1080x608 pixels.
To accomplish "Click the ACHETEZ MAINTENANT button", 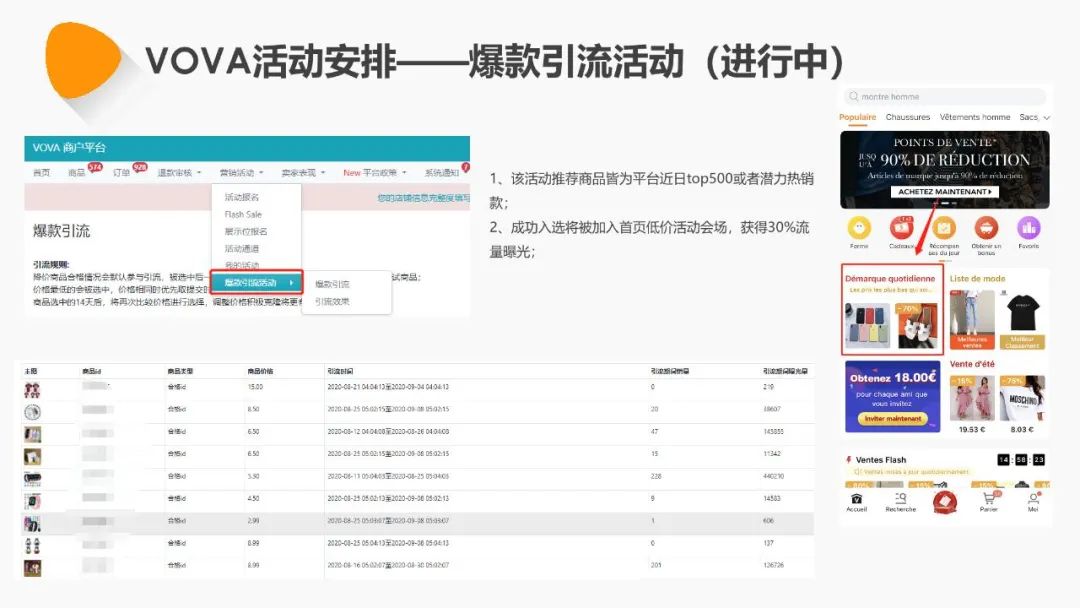I will coord(944,191).
